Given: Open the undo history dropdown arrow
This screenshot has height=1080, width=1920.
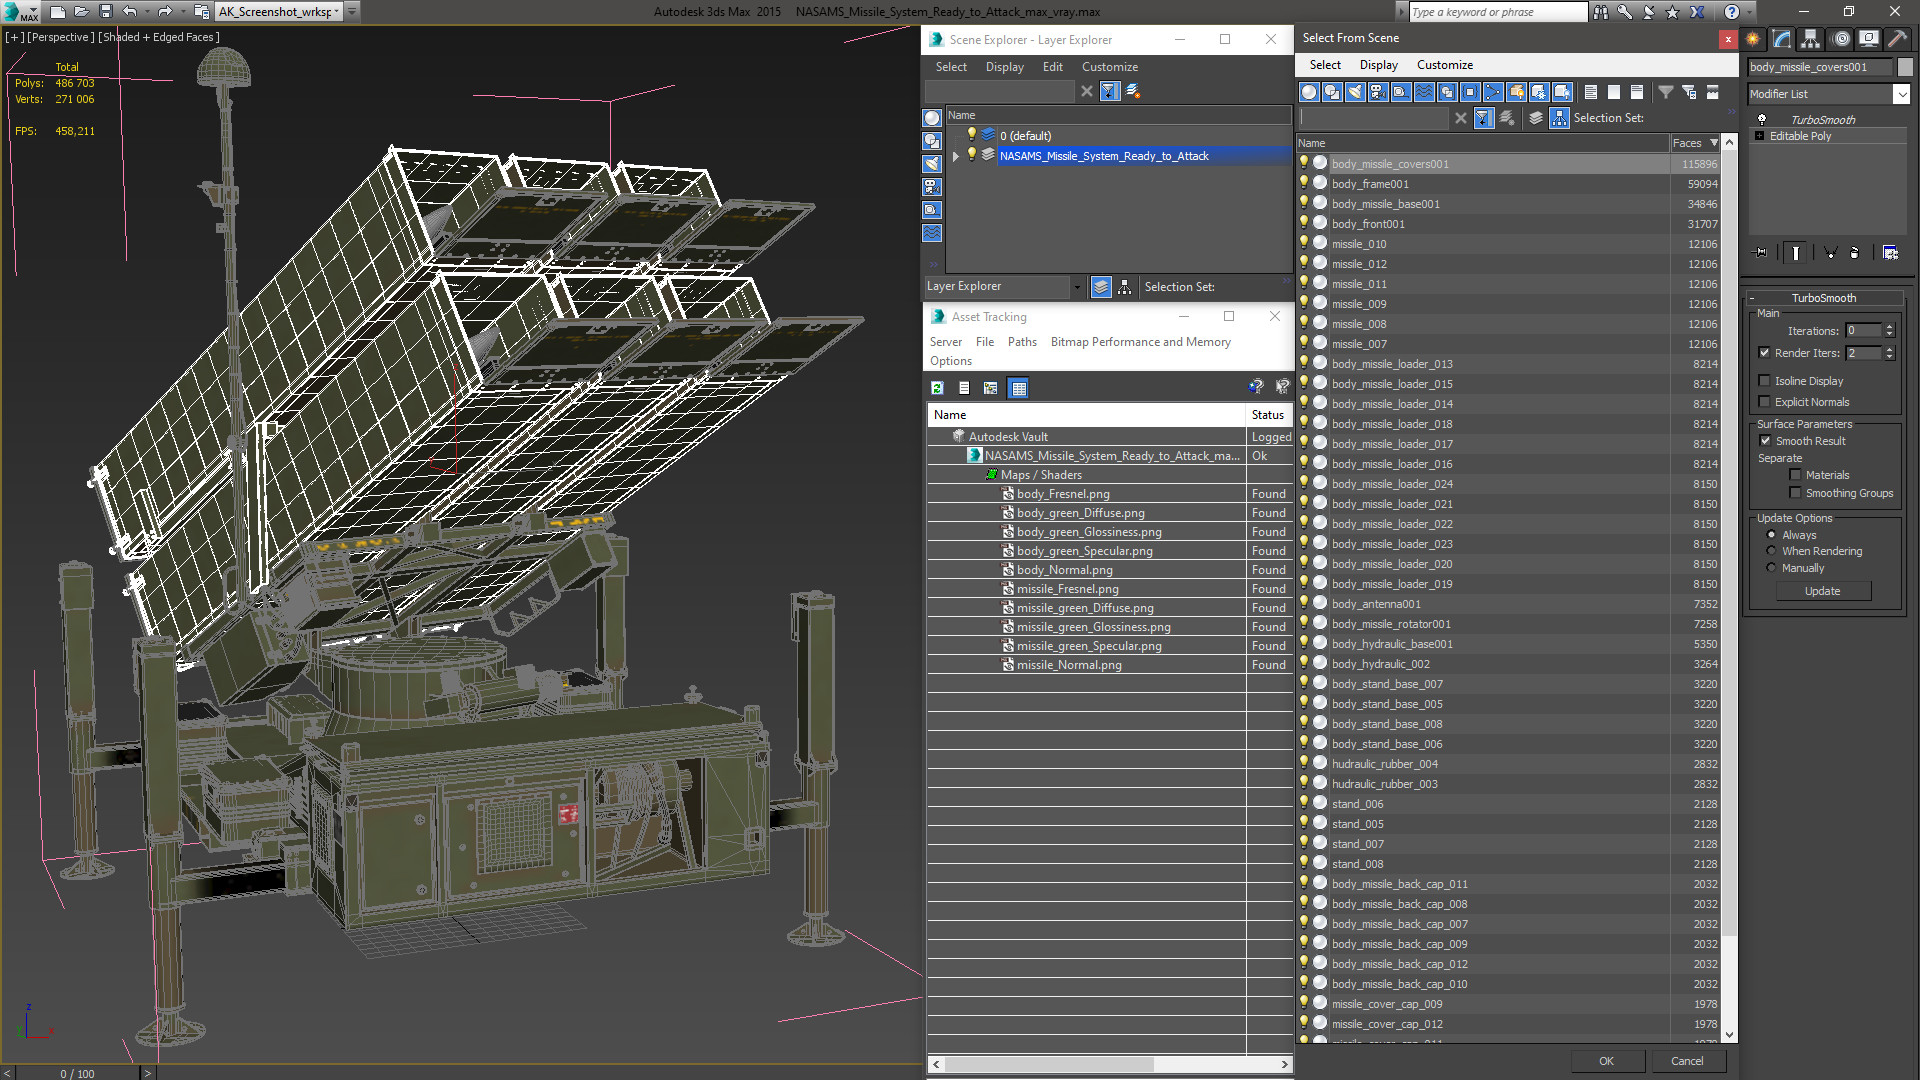Looking at the screenshot, I should [146, 12].
